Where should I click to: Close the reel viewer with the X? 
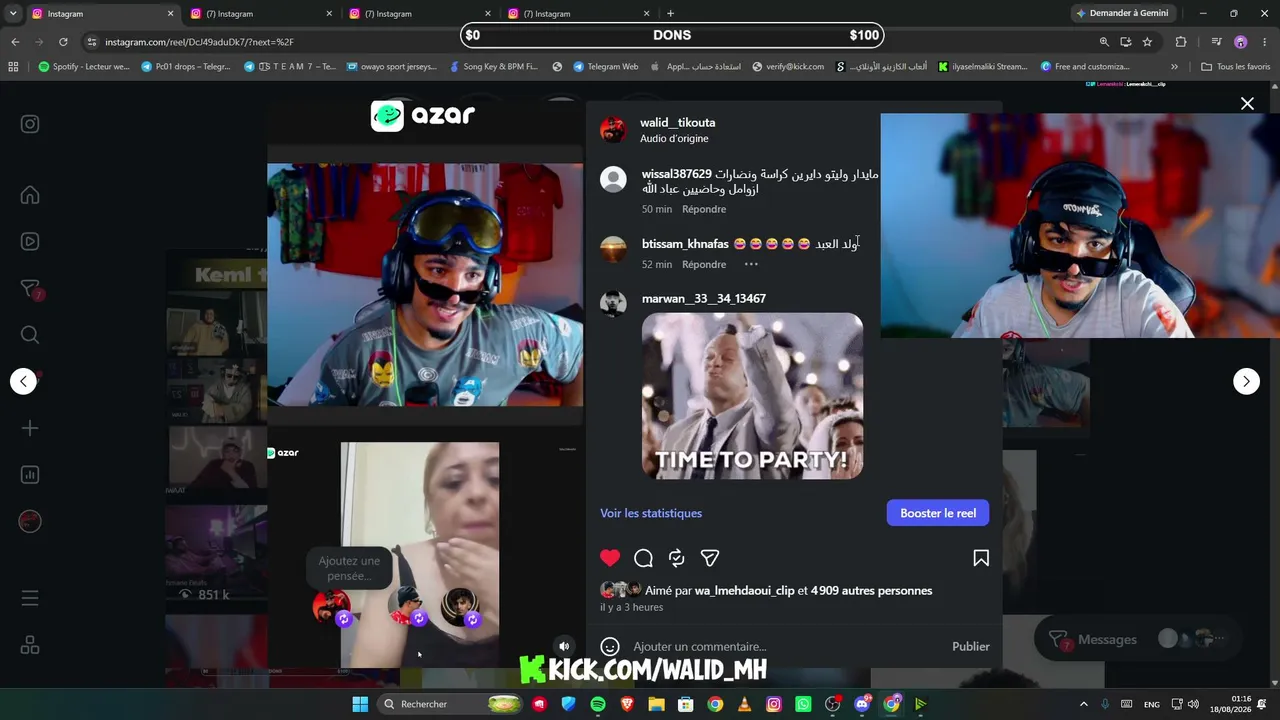click(1247, 103)
